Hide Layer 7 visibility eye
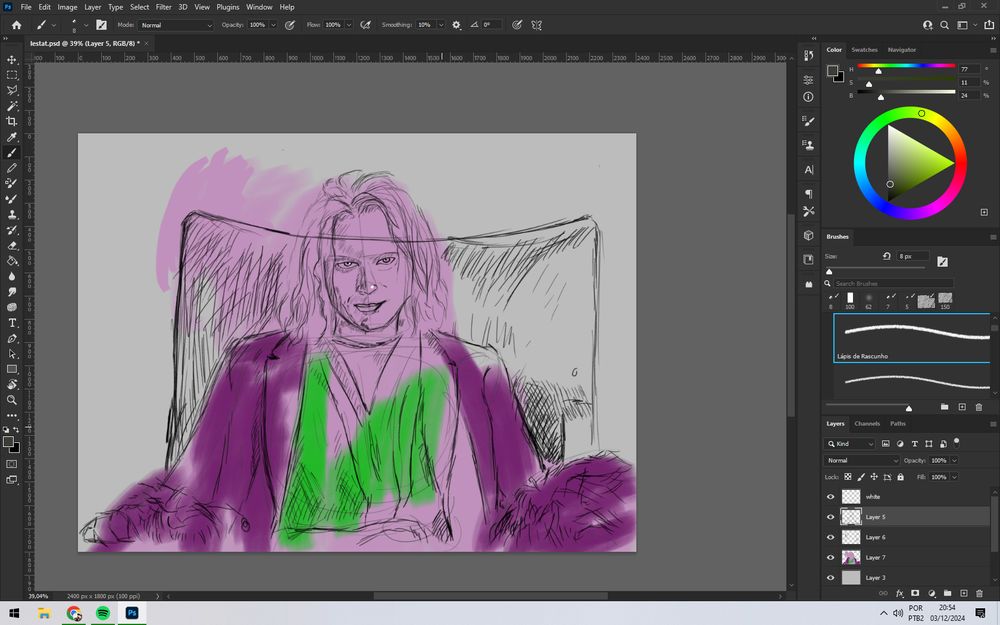1000x625 pixels. click(x=830, y=557)
